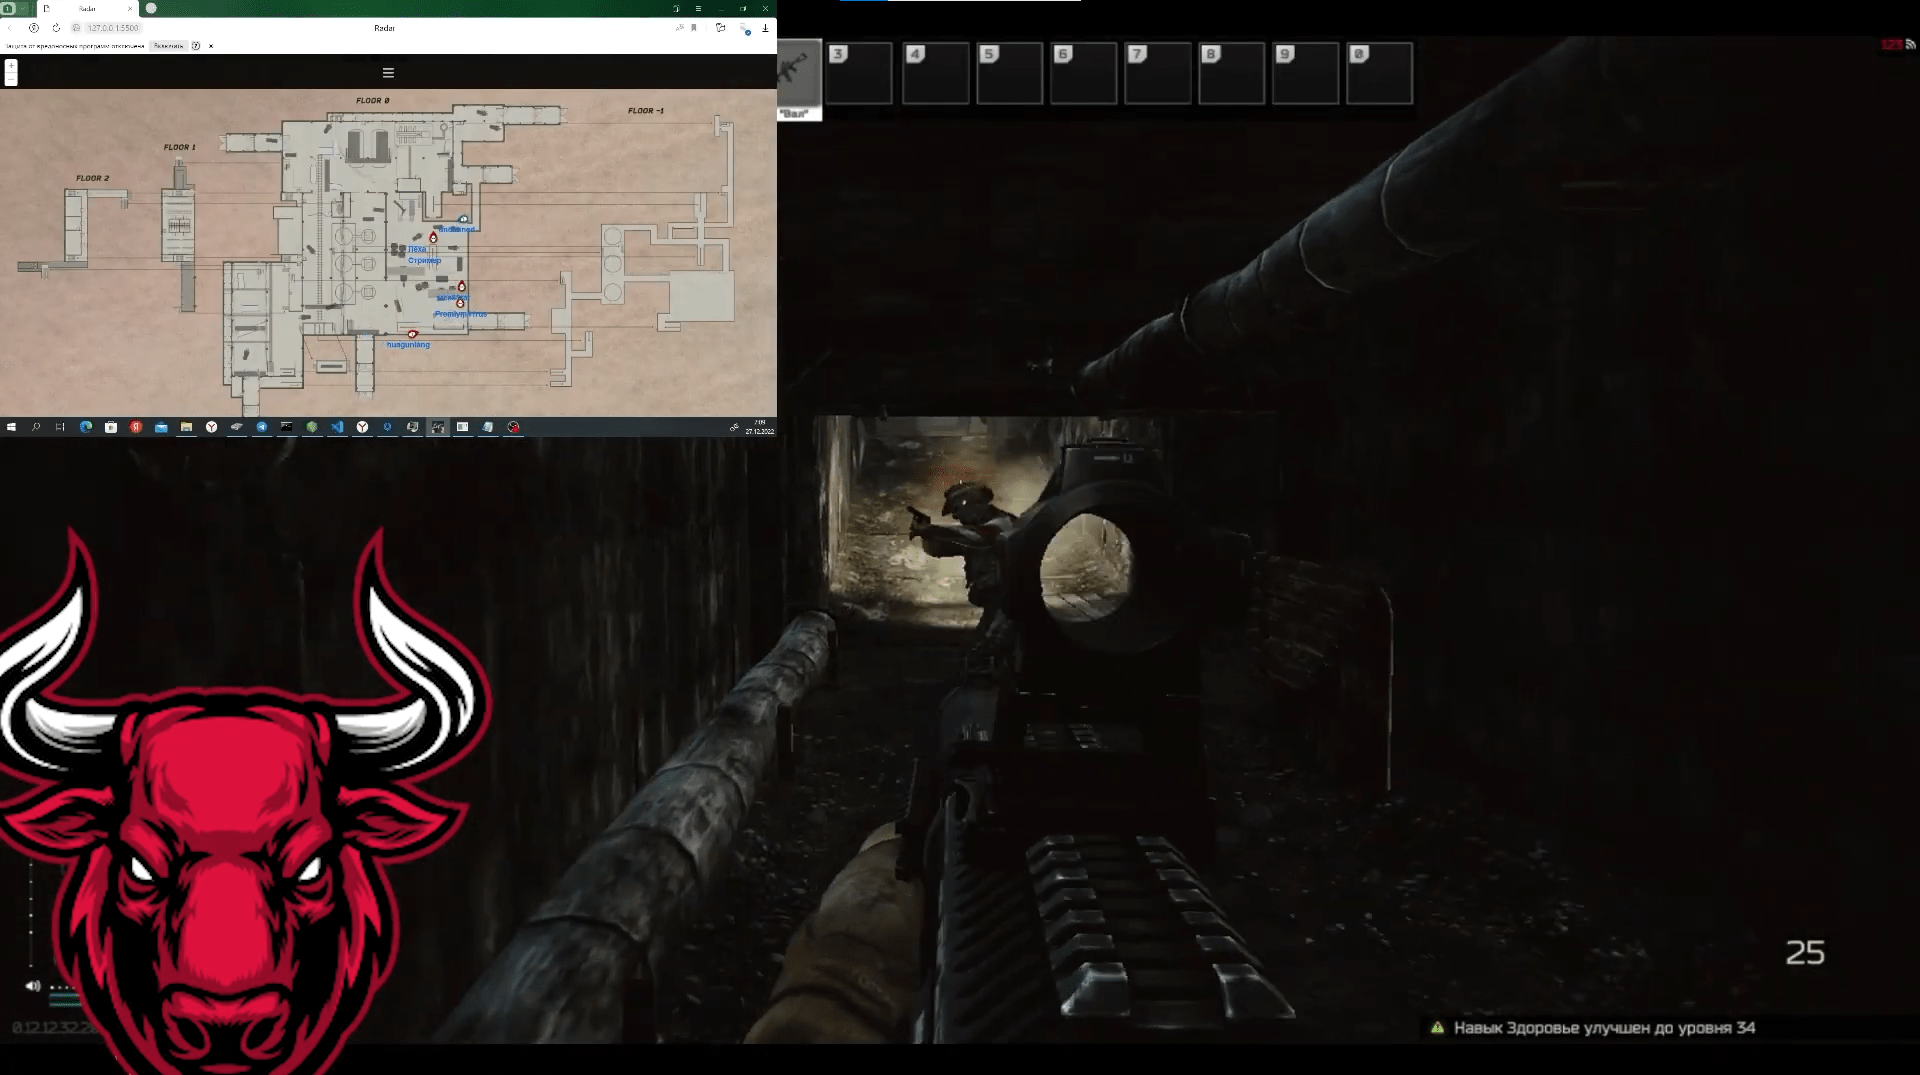Select hotbar slot 8
The image size is (1920, 1075).
point(1231,73)
